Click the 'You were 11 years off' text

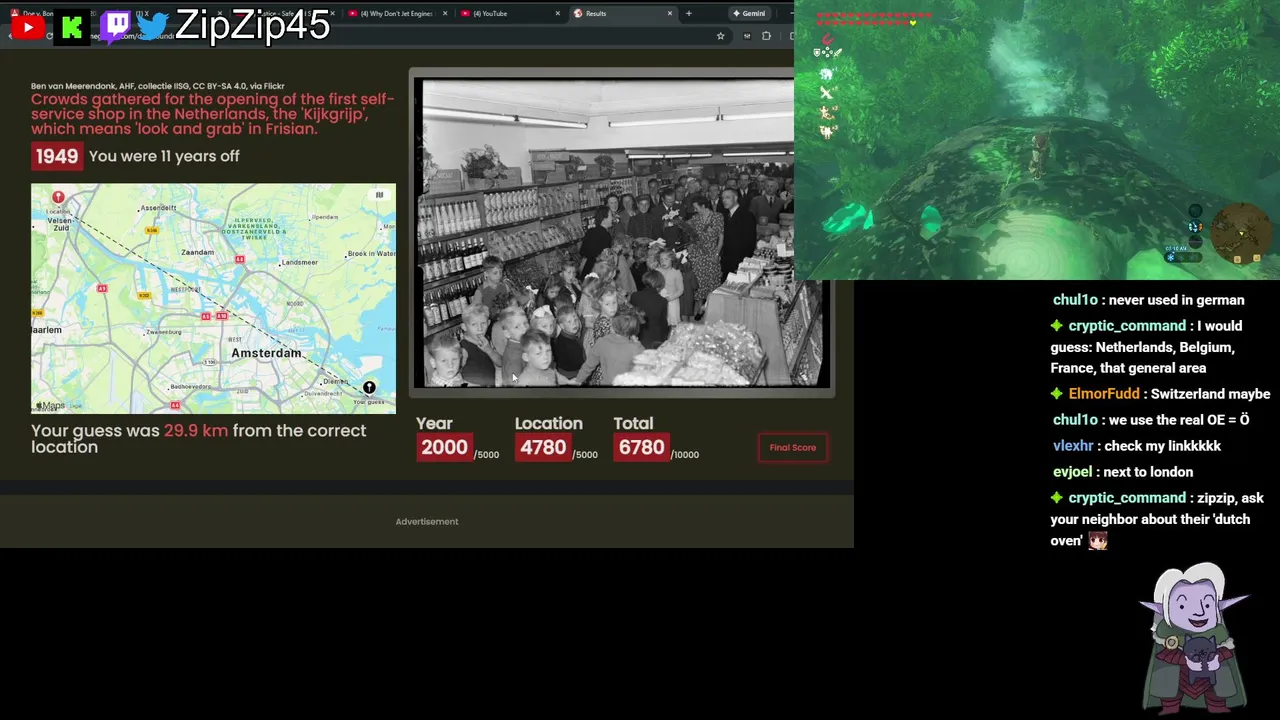click(x=164, y=156)
